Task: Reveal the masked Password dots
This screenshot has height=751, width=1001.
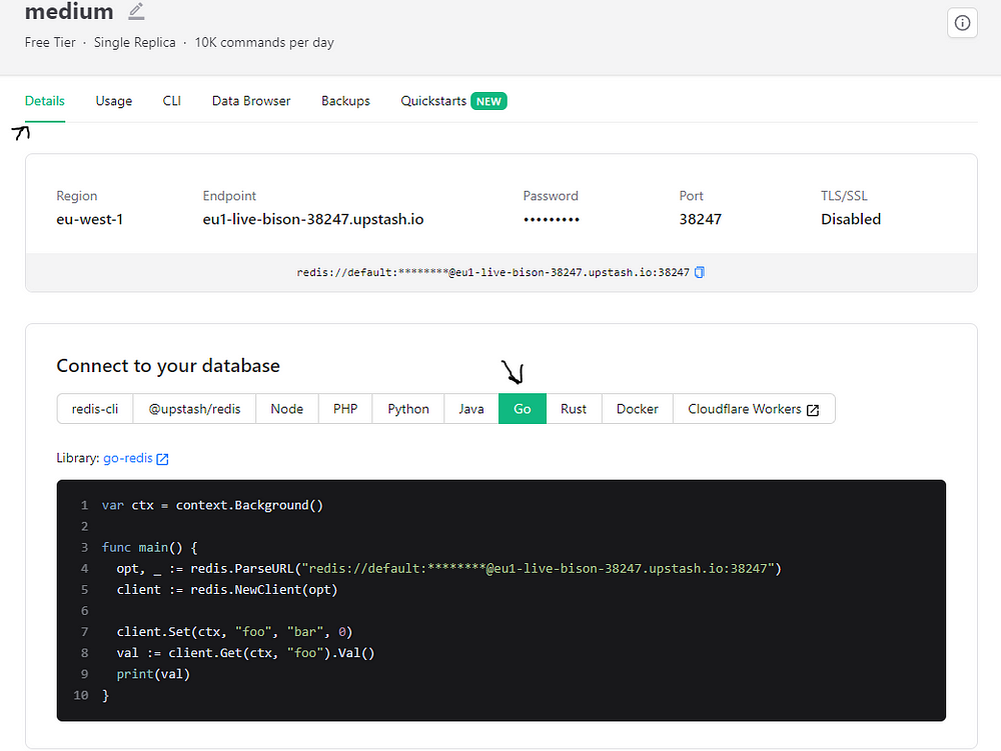Action: click(551, 220)
